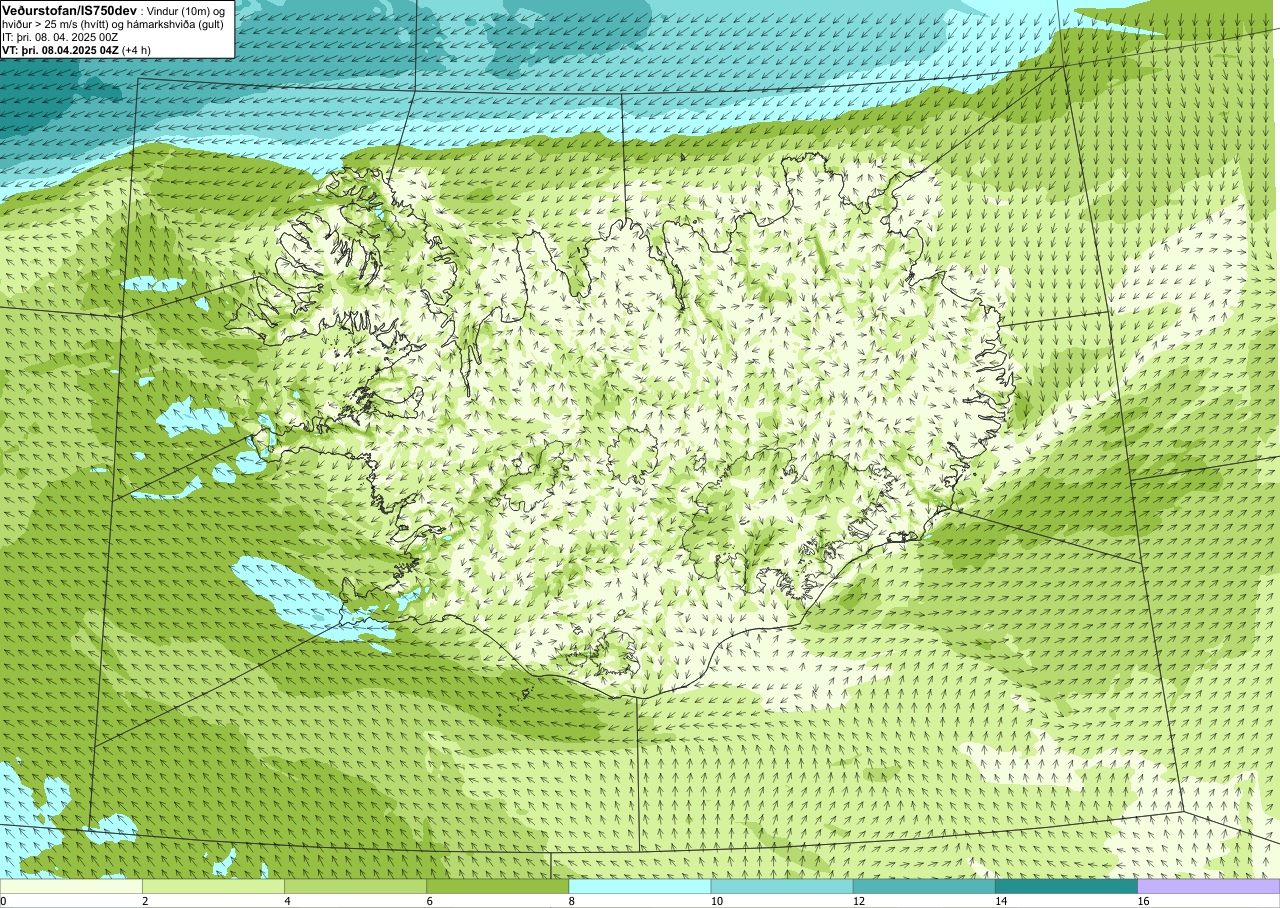The image size is (1280, 908).
Task: Pick the 12–14 m/s teal legend swatch
Action: click(x=924, y=886)
